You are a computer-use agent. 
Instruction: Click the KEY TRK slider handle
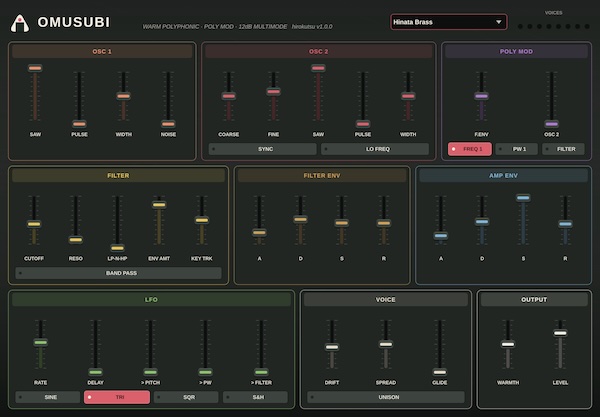pos(201,220)
